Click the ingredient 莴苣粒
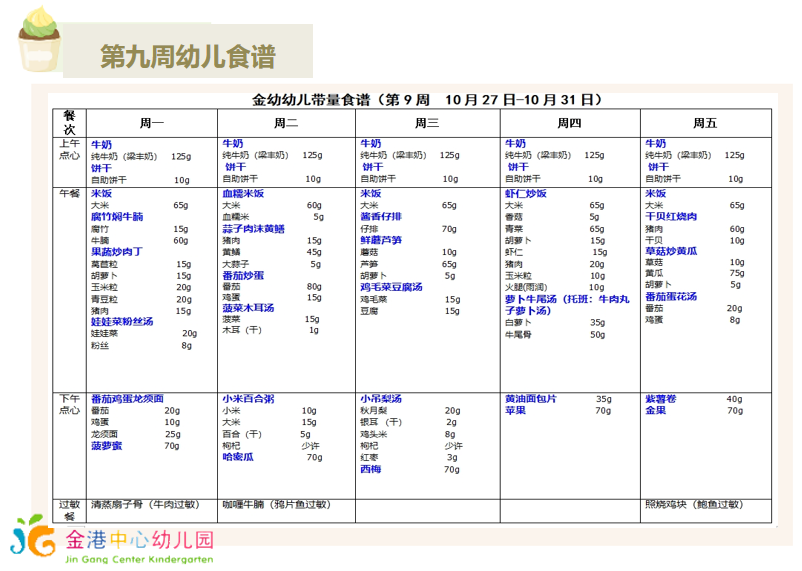Viewport: 802px width, 571px height. [x=104, y=264]
